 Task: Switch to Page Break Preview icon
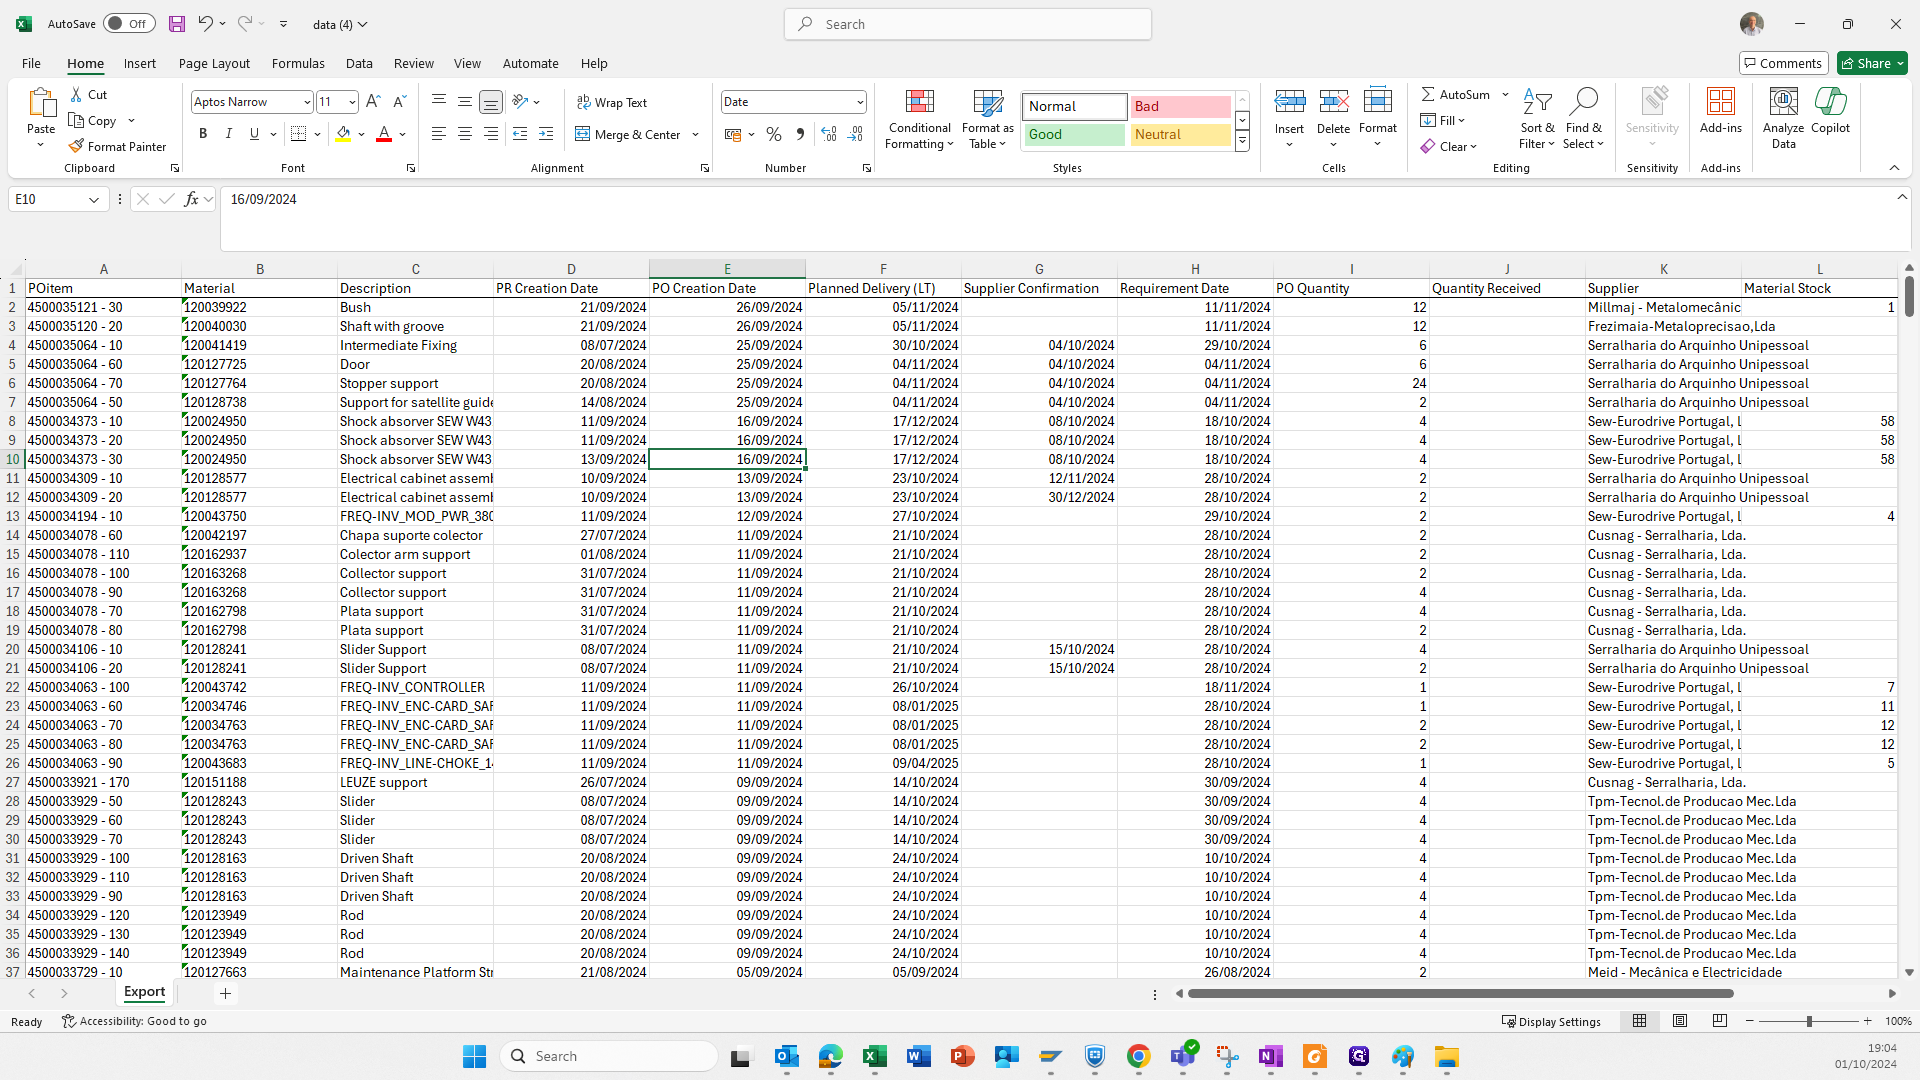(x=1720, y=1021)
